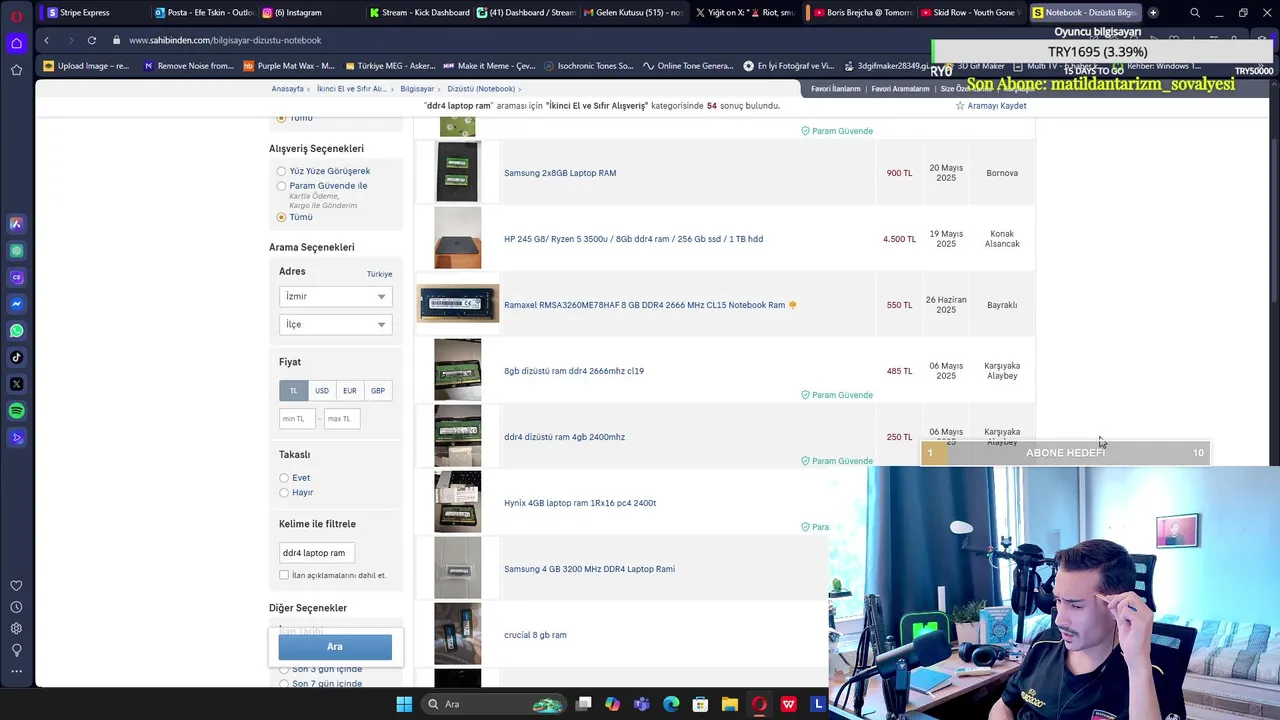The image size is (1280, 720).
Task: Open Purple Mat Wax bookmark
Action: [289, 66]
